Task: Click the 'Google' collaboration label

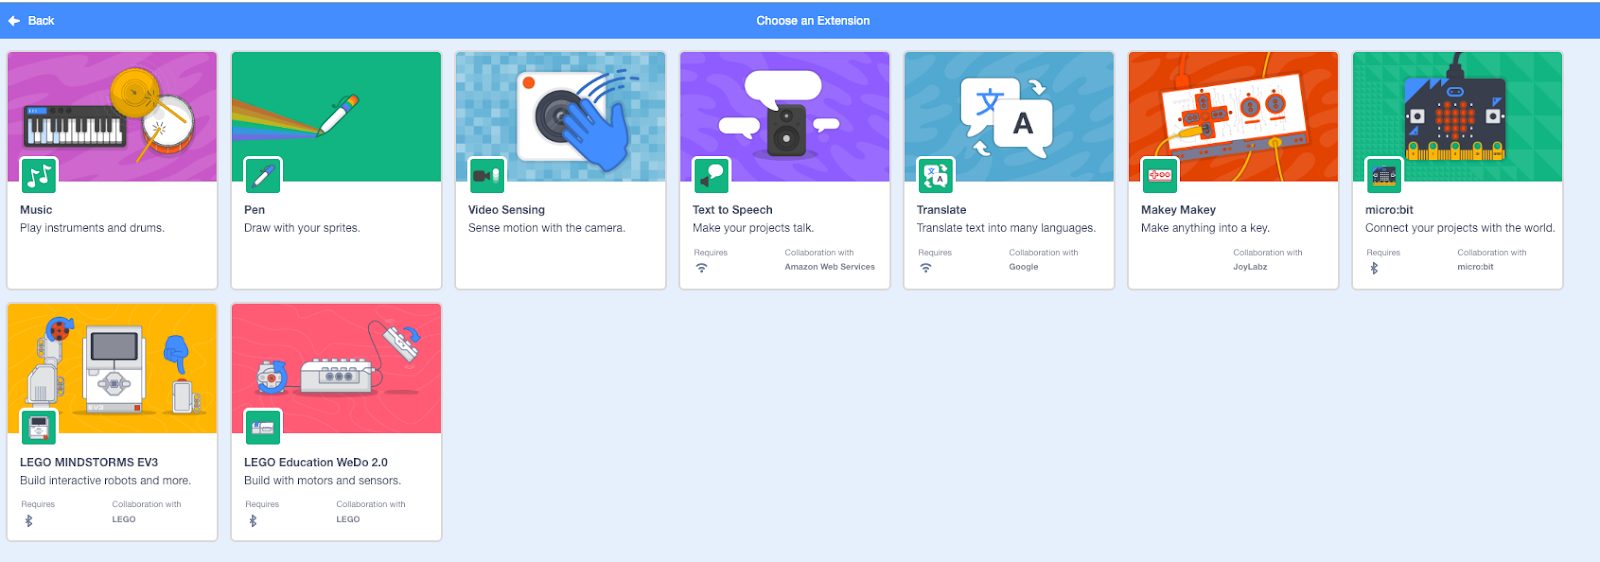Action: pos(1023,267)
